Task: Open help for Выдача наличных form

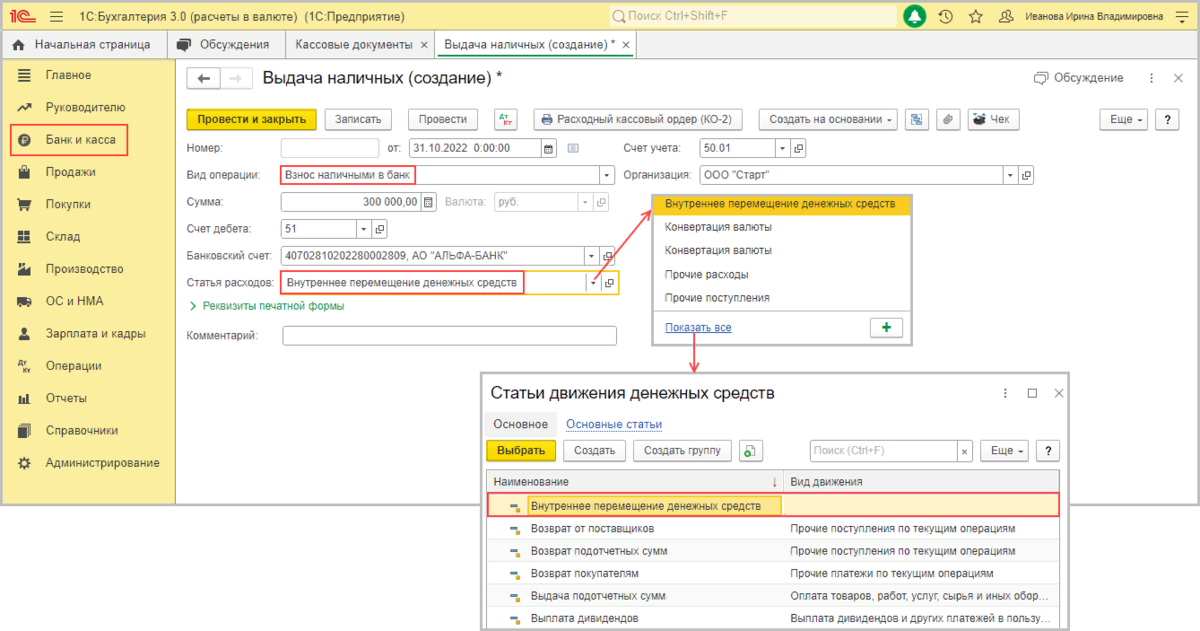Action: tap(1167, 119)
